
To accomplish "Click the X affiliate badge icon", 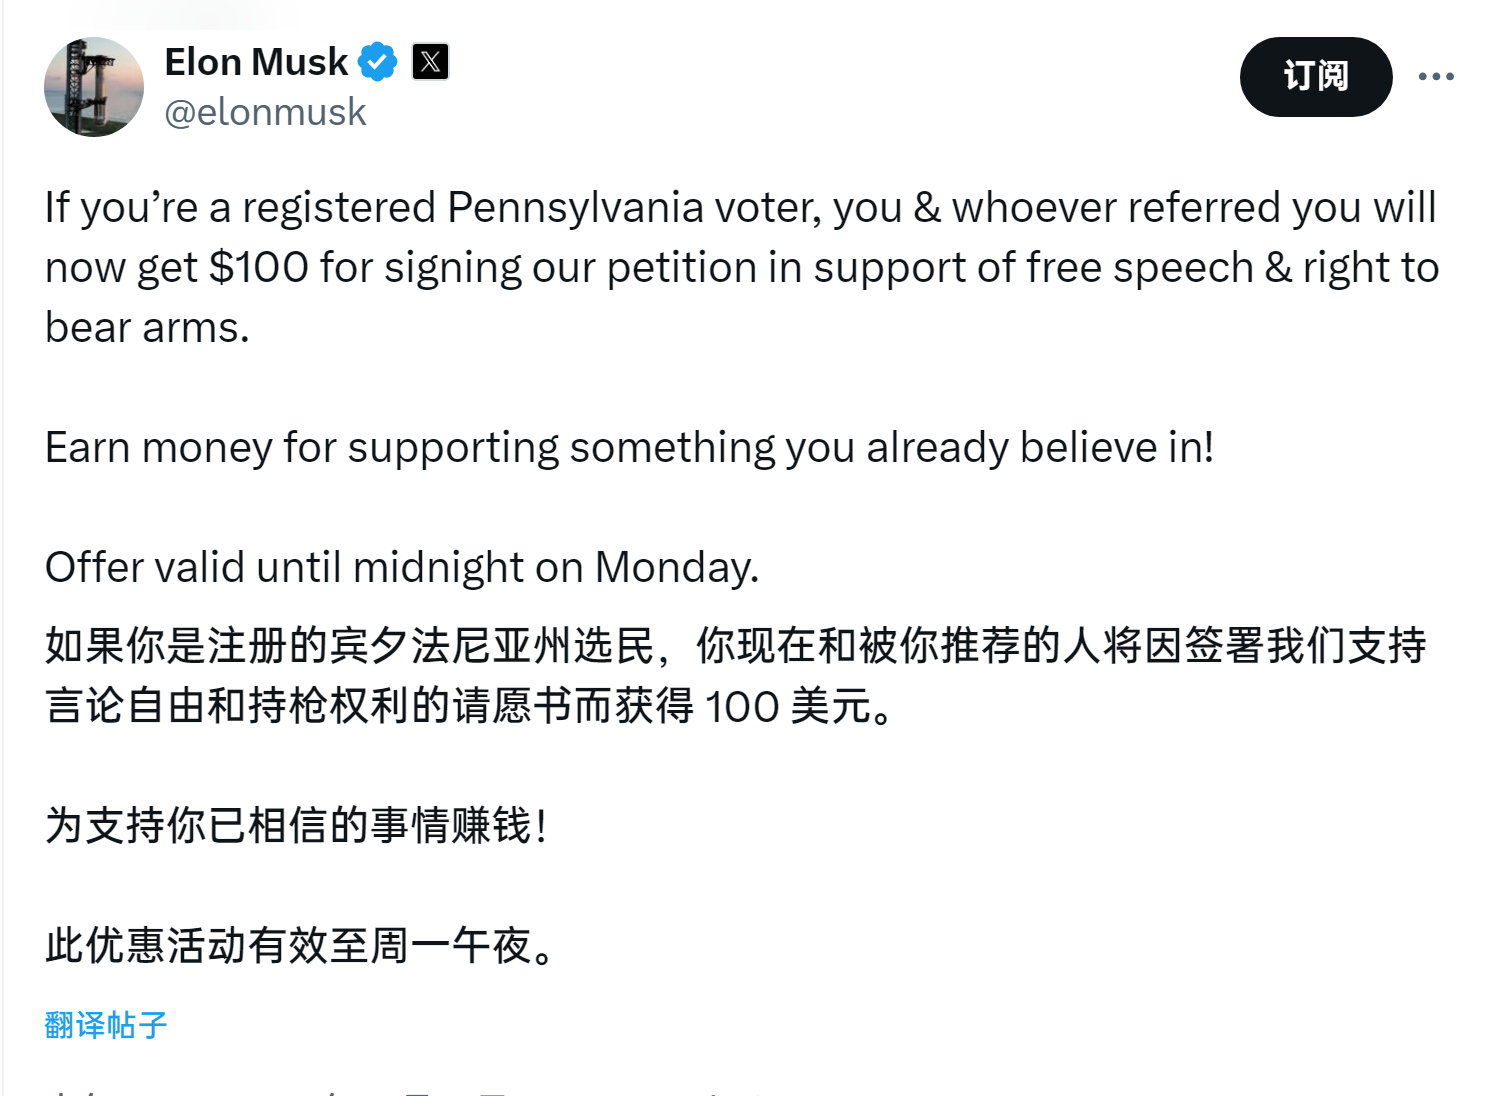I will pos(430,62).
